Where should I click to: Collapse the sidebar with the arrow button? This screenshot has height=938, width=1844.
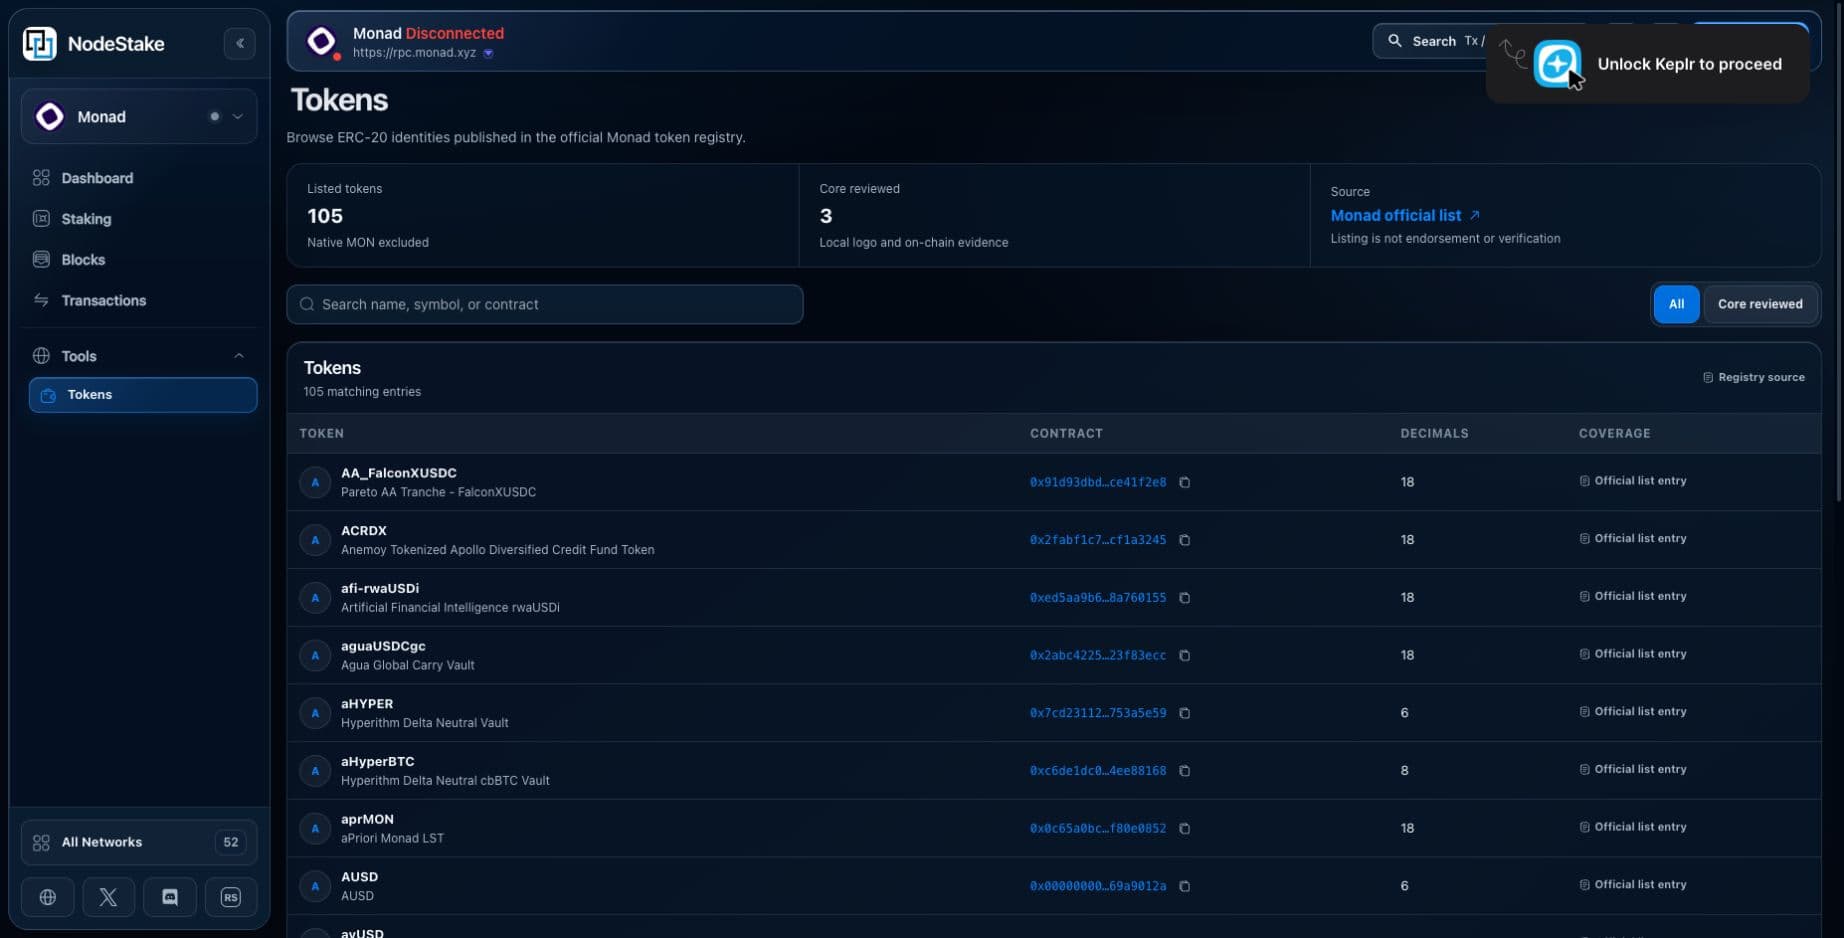coord(240,43)
